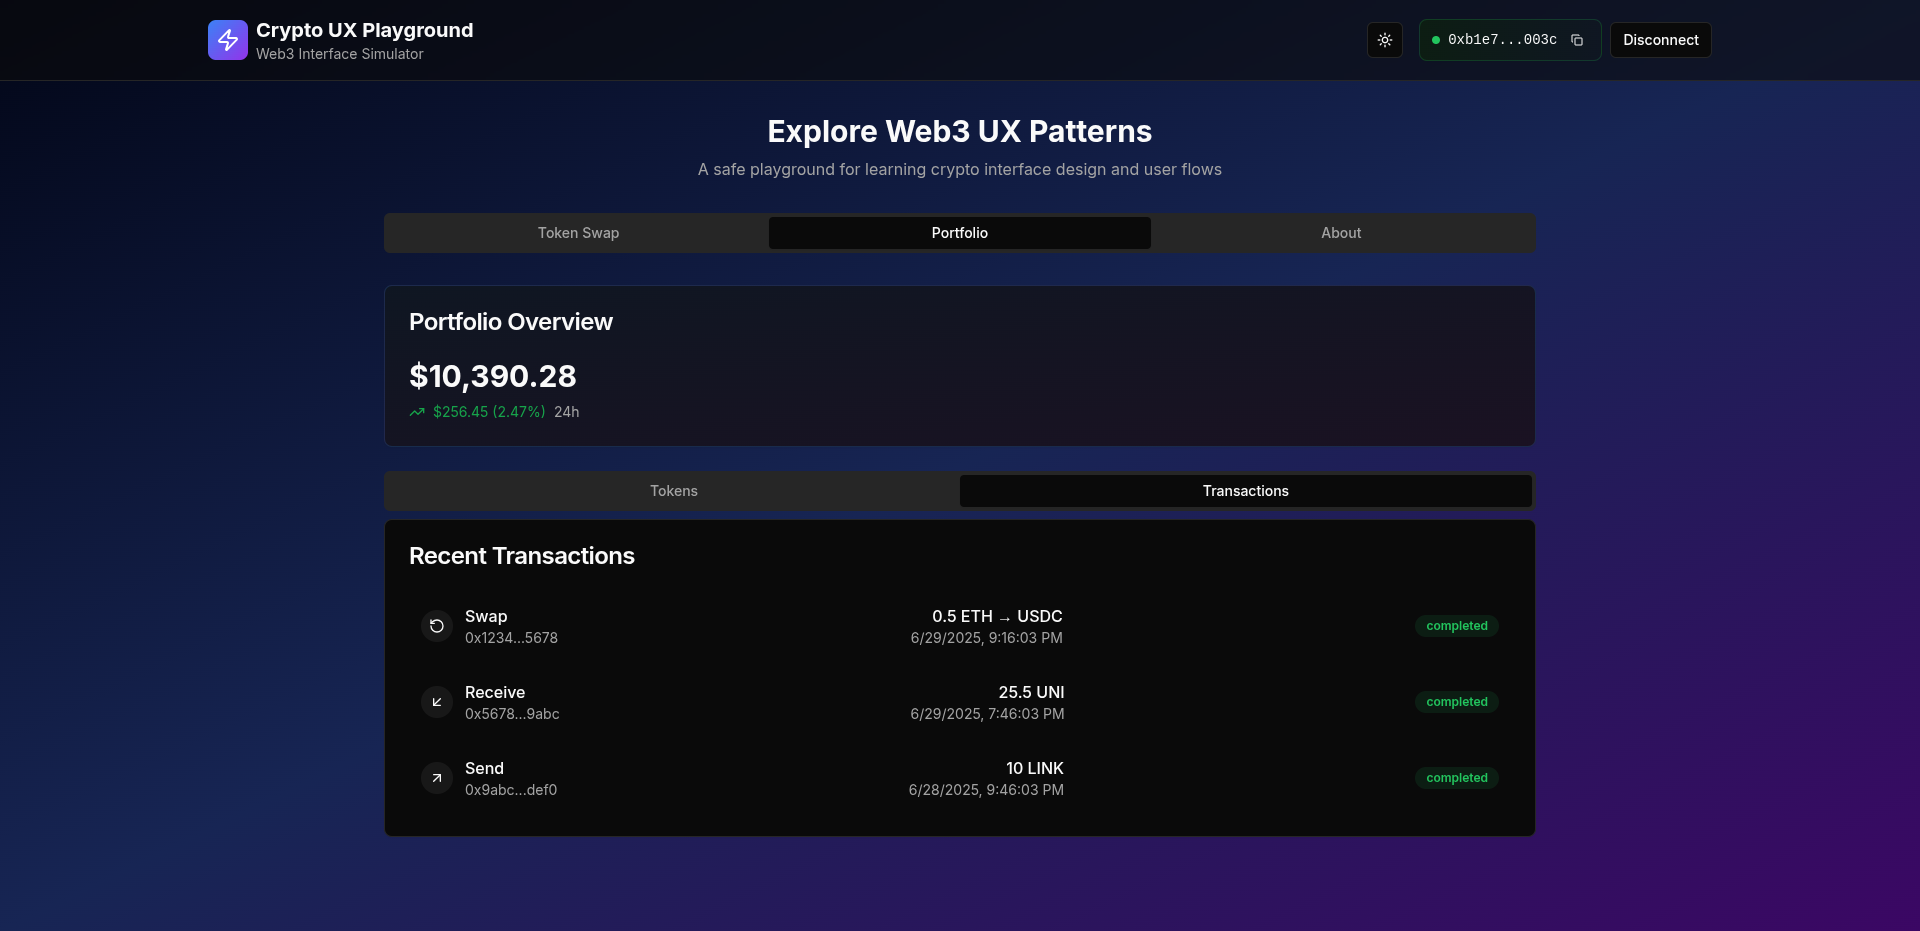The width and height of the screenshot is (1920, 931).
Task: Click the Swap hash 0x1234...5678
Action: [511, 638]
